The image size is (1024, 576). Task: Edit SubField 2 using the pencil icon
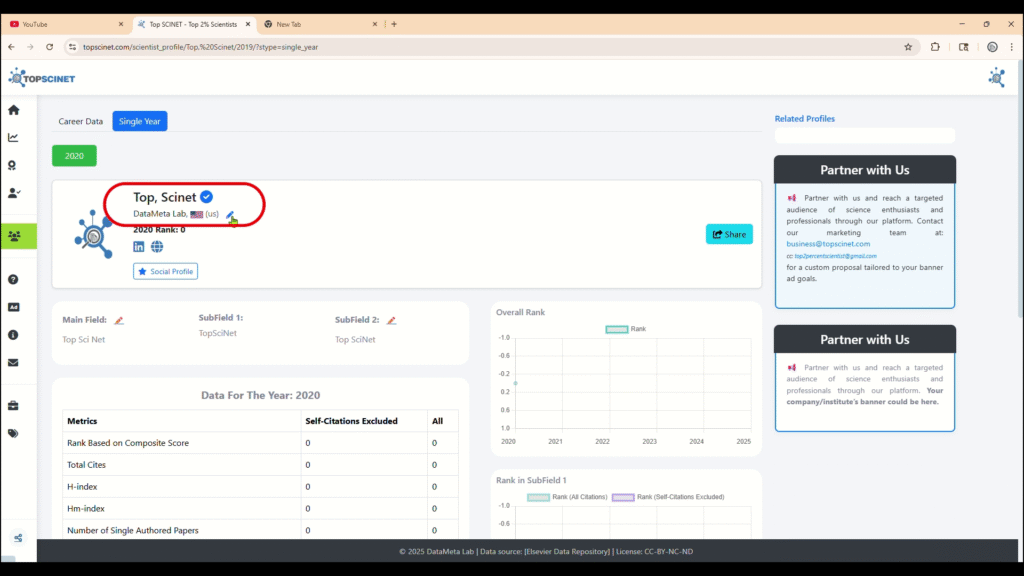pyautogui.click(x=391, y=320)
